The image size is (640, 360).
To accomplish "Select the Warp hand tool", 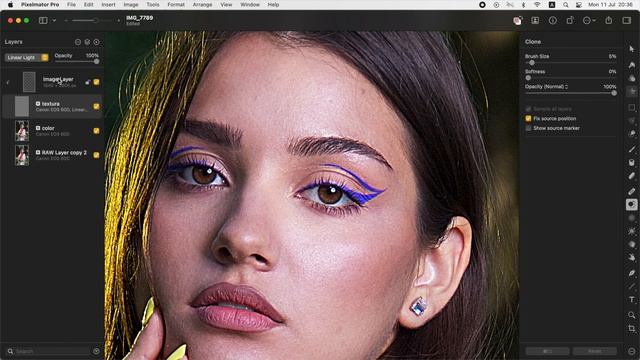I will pos(632,258).
